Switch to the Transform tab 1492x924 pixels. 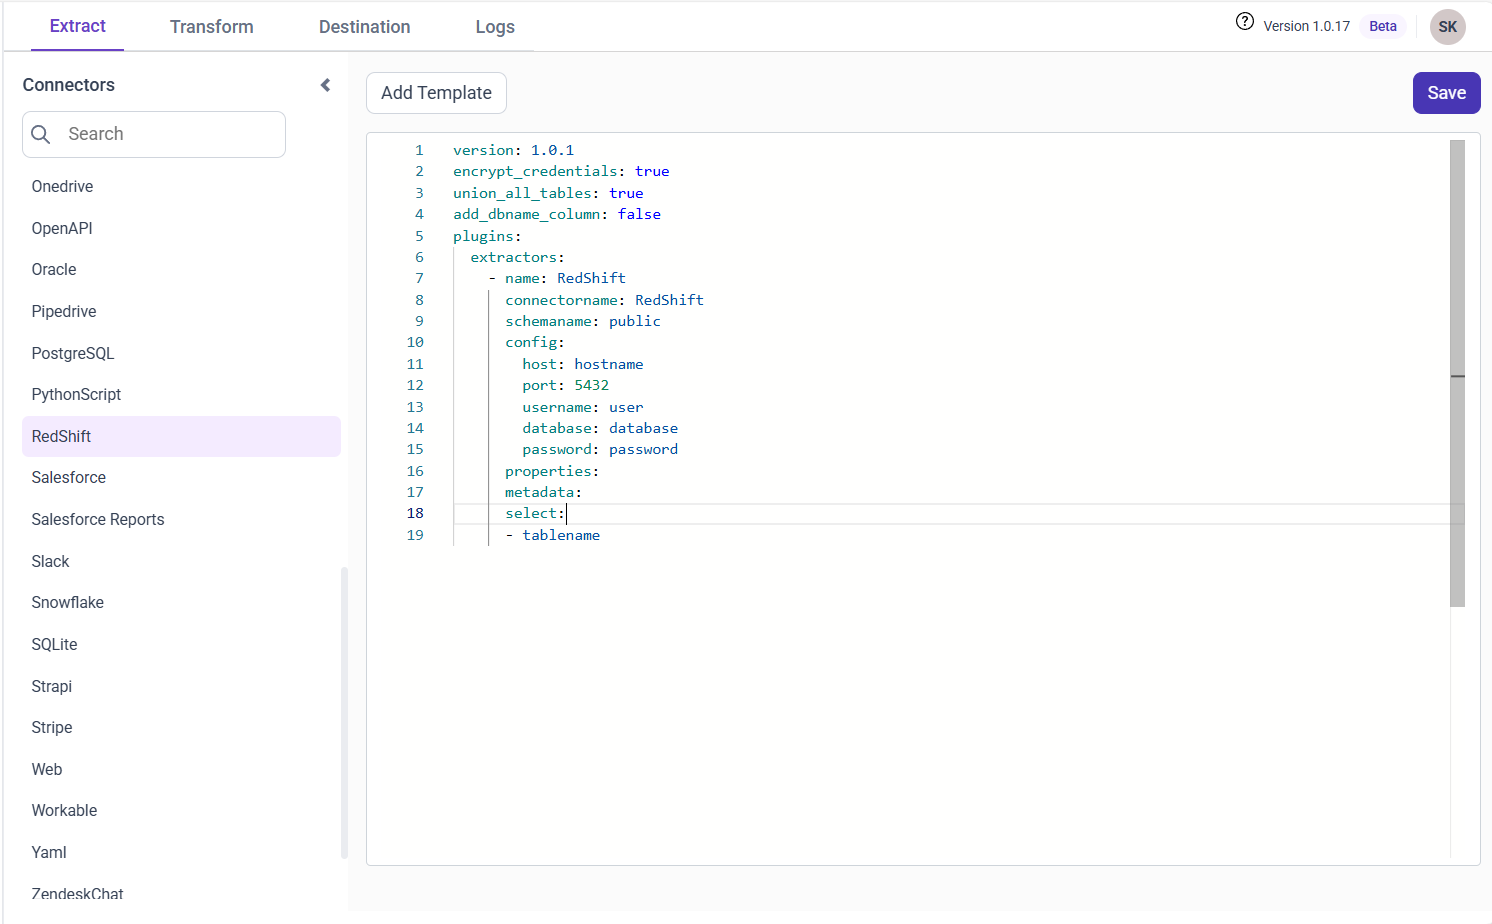tap(211, 27)
